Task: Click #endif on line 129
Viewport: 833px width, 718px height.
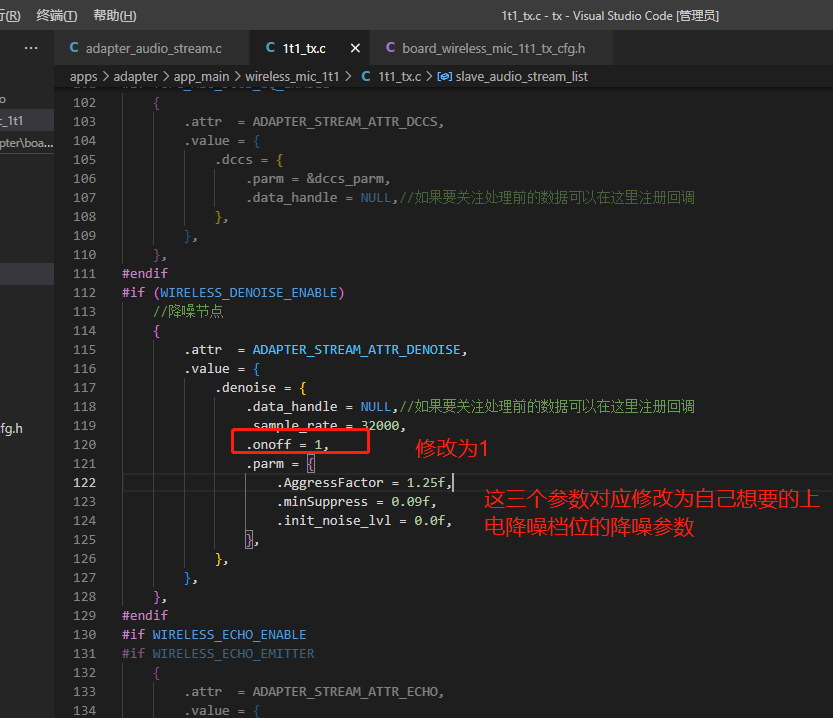Action: pyautogui.click(x=144, y=616)
